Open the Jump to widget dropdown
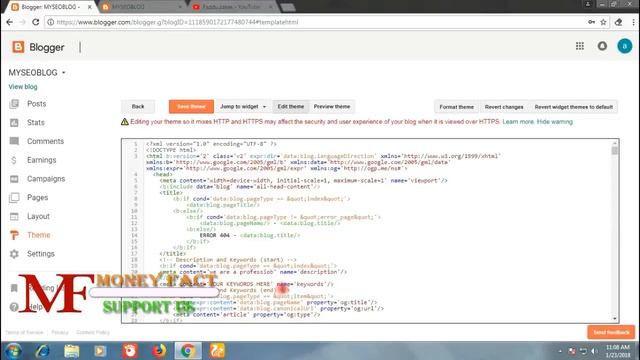 [243, 107]
